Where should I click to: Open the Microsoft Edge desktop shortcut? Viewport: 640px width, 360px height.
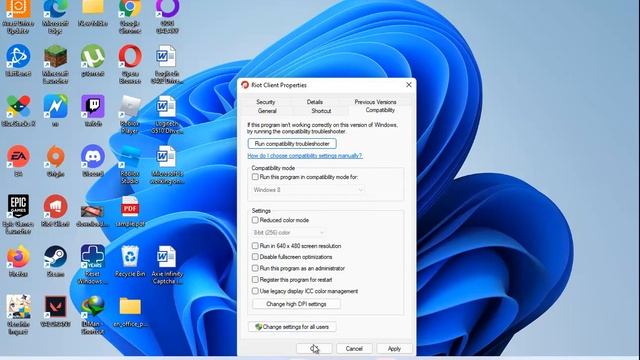[56, 10]
